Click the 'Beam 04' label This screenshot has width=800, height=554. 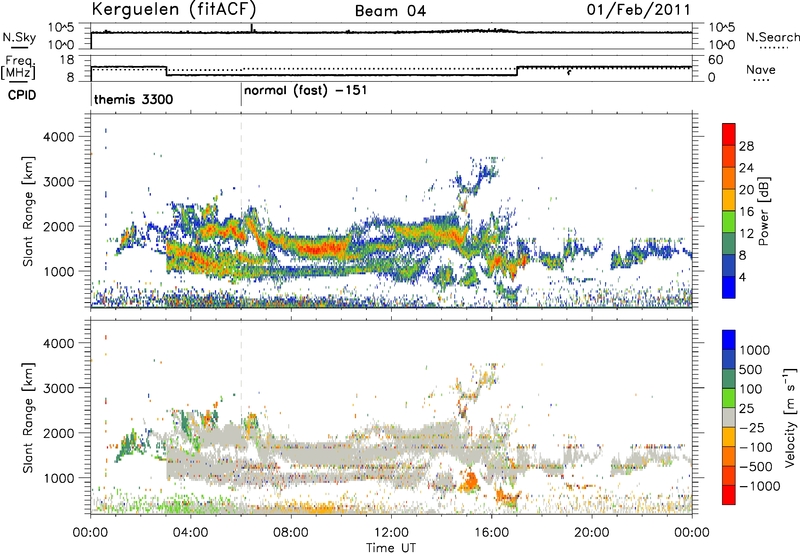[x=390, y=11]
